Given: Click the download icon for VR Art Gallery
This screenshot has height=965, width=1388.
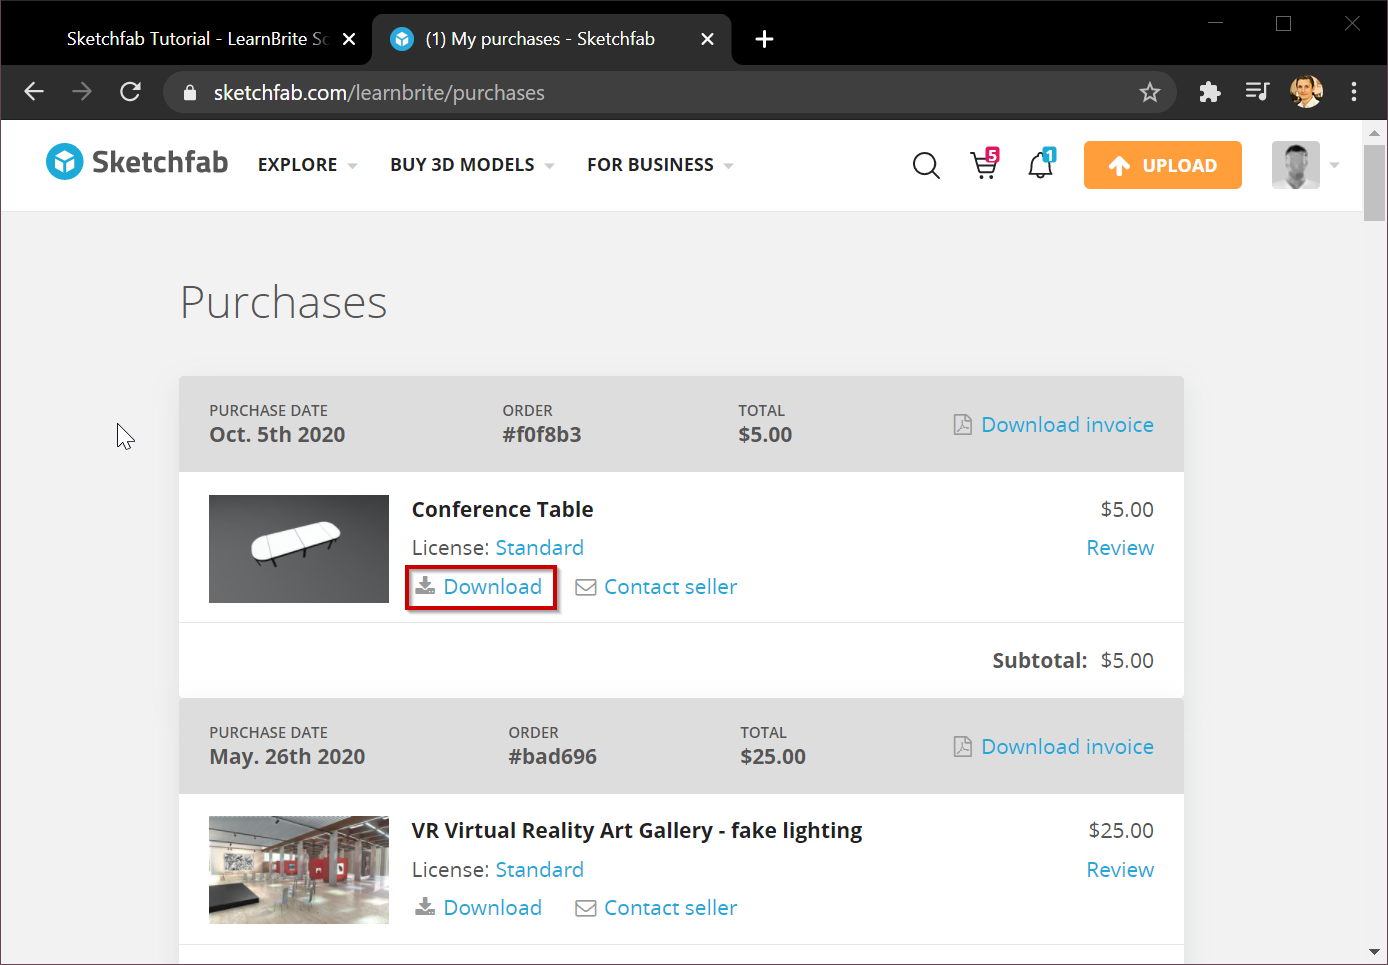Looking at the screenshot, I should 425,907.
